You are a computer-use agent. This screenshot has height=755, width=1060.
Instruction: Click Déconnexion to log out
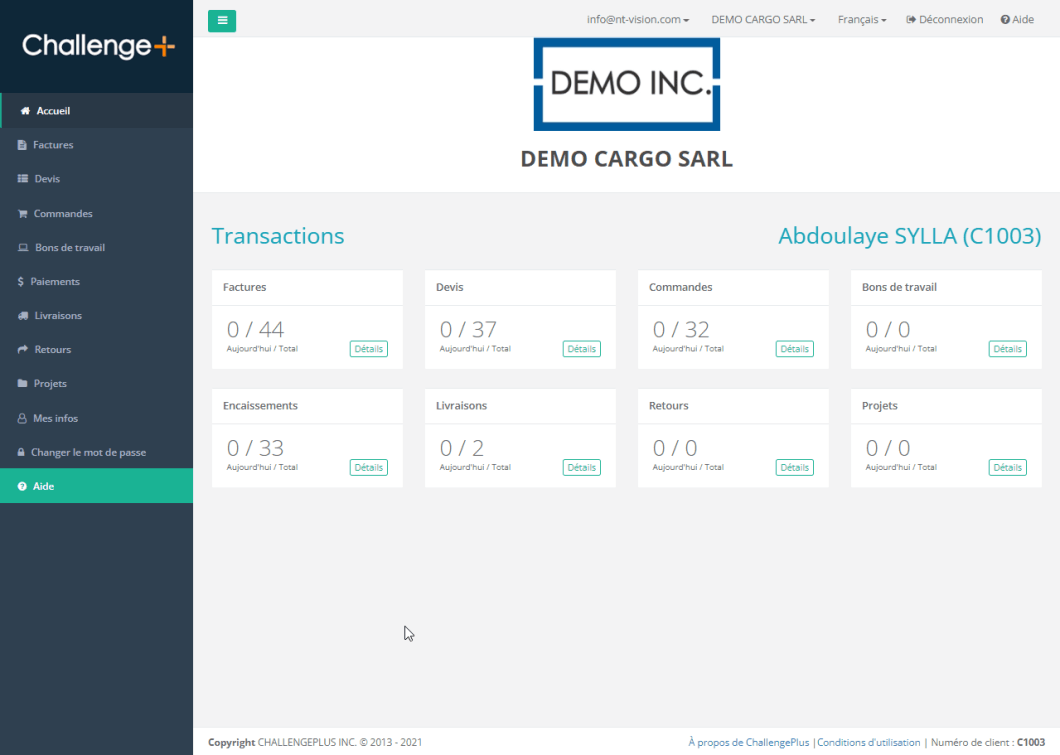tap(944, 20)
